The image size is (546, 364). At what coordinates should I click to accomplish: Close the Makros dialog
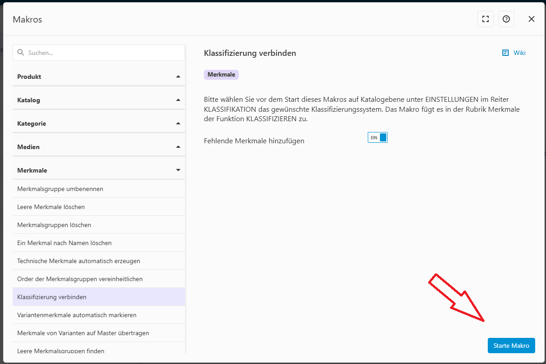pos(531,19)
